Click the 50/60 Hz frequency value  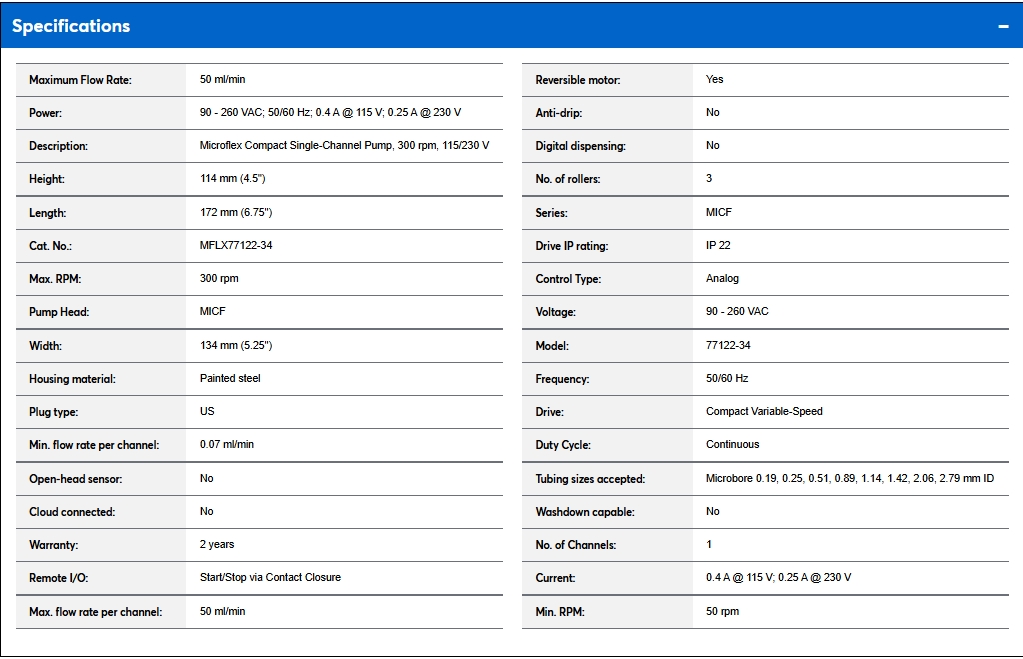(x=727, y=379)
